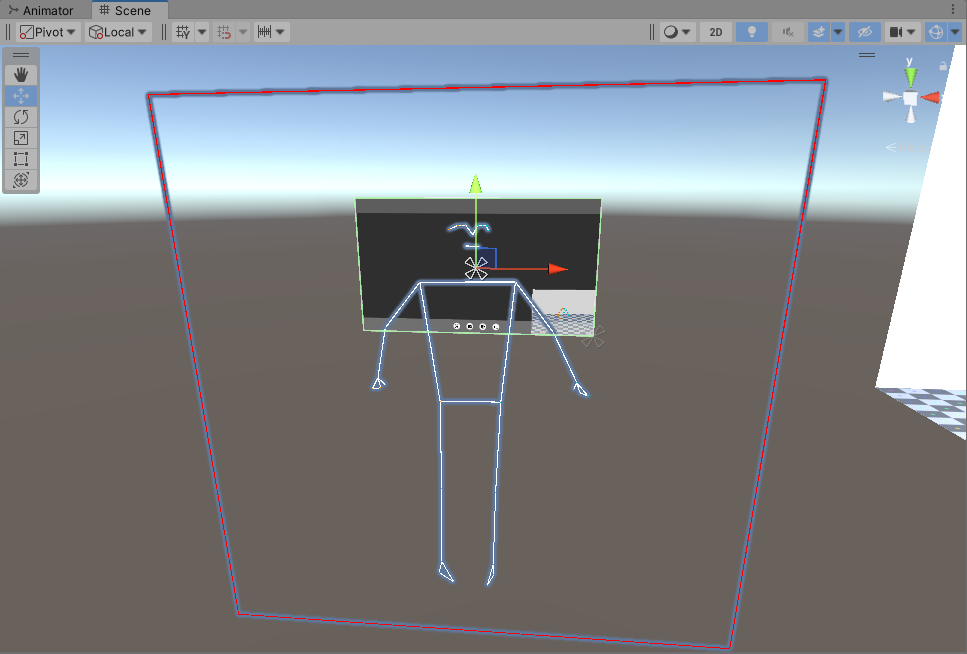
Task: Select the Rotate tool
Action: pos(21,117)
